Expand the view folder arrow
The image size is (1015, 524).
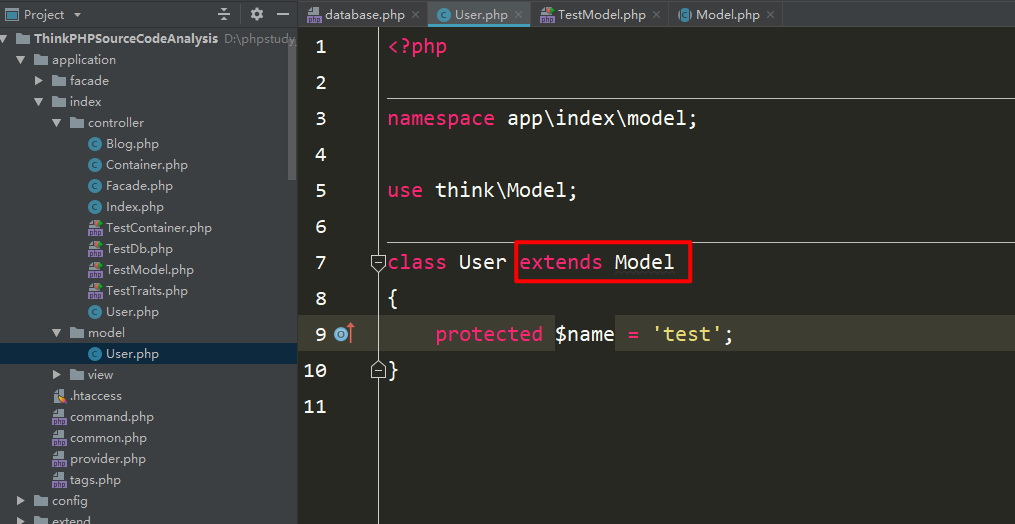click(x=57, y=374)
